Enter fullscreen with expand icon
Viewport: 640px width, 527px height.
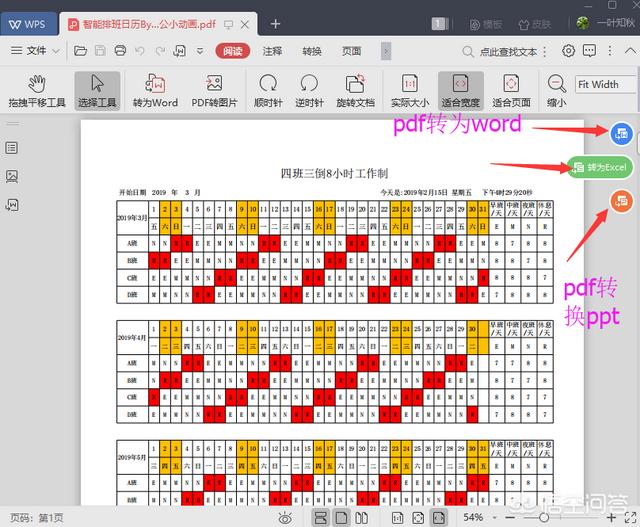point(630,518)
